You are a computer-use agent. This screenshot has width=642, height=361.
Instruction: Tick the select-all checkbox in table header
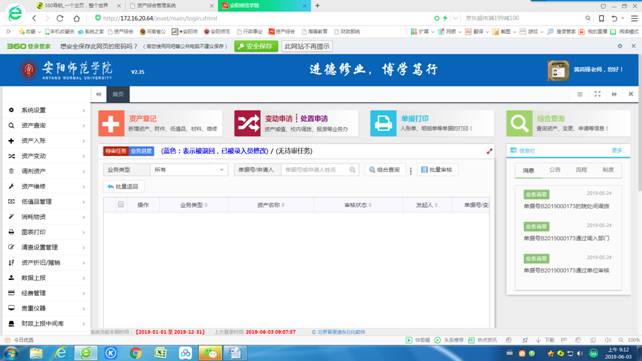point(121,204)
